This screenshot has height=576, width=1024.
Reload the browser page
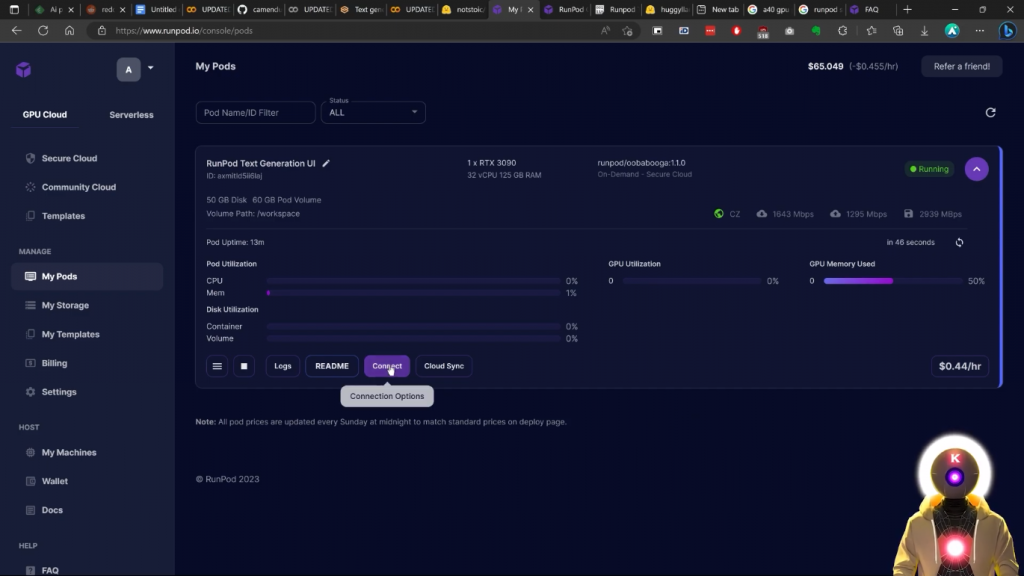pyautogui.click(x=43, y=31)
